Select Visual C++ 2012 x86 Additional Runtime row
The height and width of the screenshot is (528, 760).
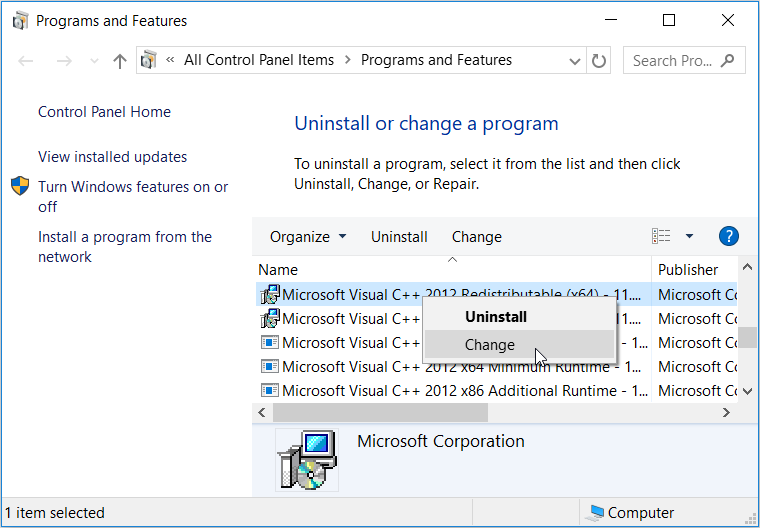click(x=450, y=391)
